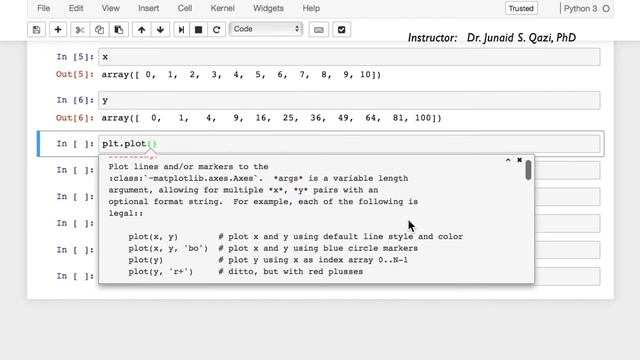Open the View menu

pos(111,8)
